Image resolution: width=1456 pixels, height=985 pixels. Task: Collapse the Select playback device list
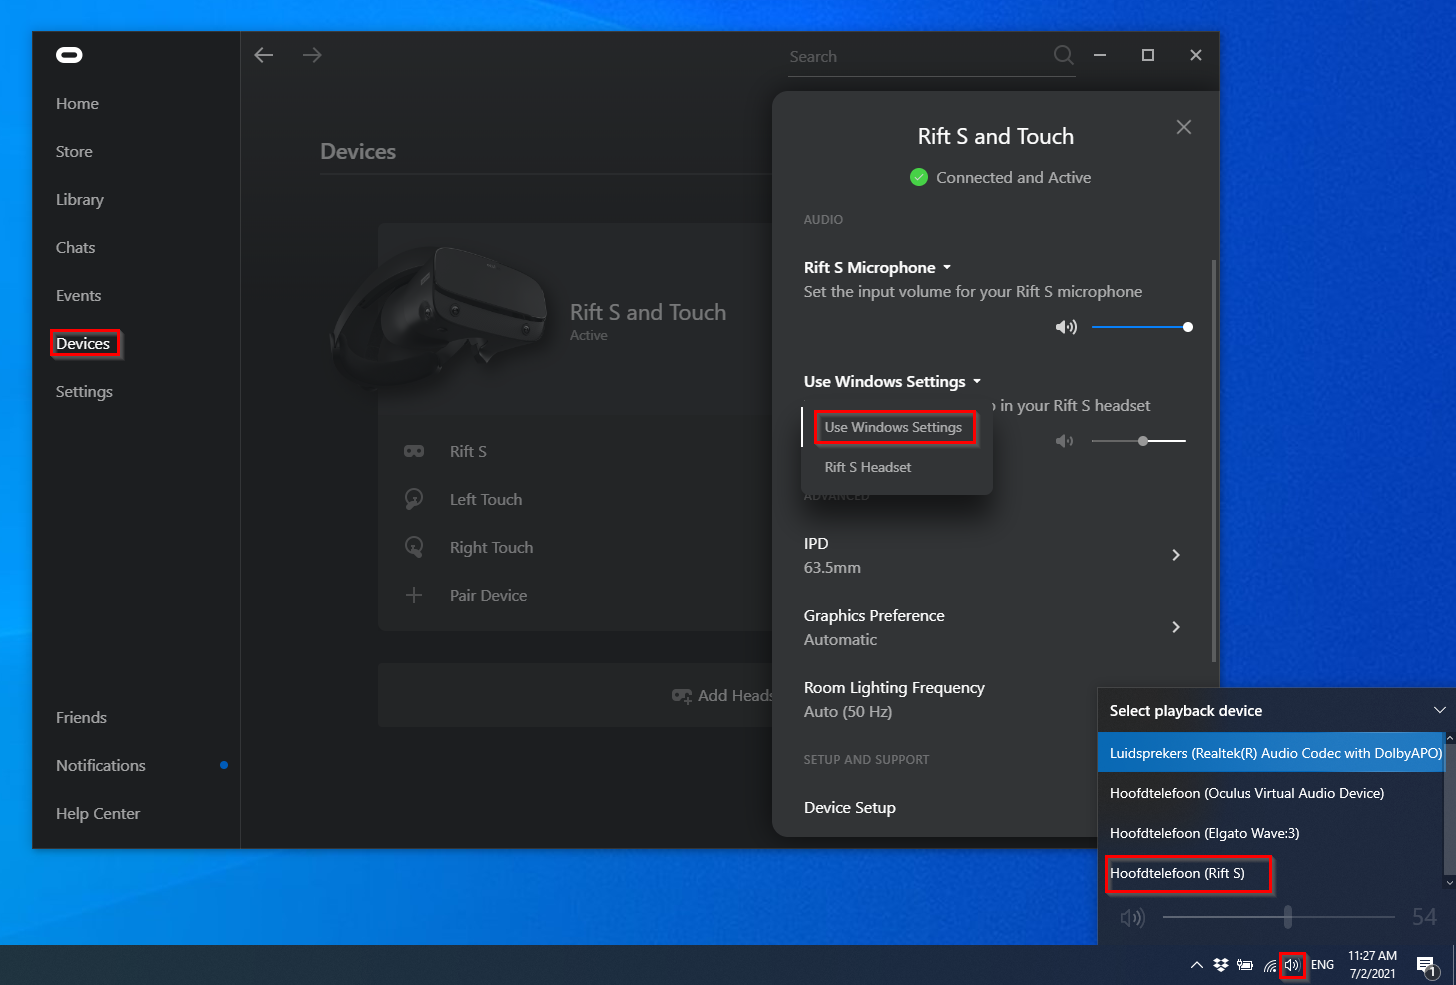click(x=1440, y=710)
